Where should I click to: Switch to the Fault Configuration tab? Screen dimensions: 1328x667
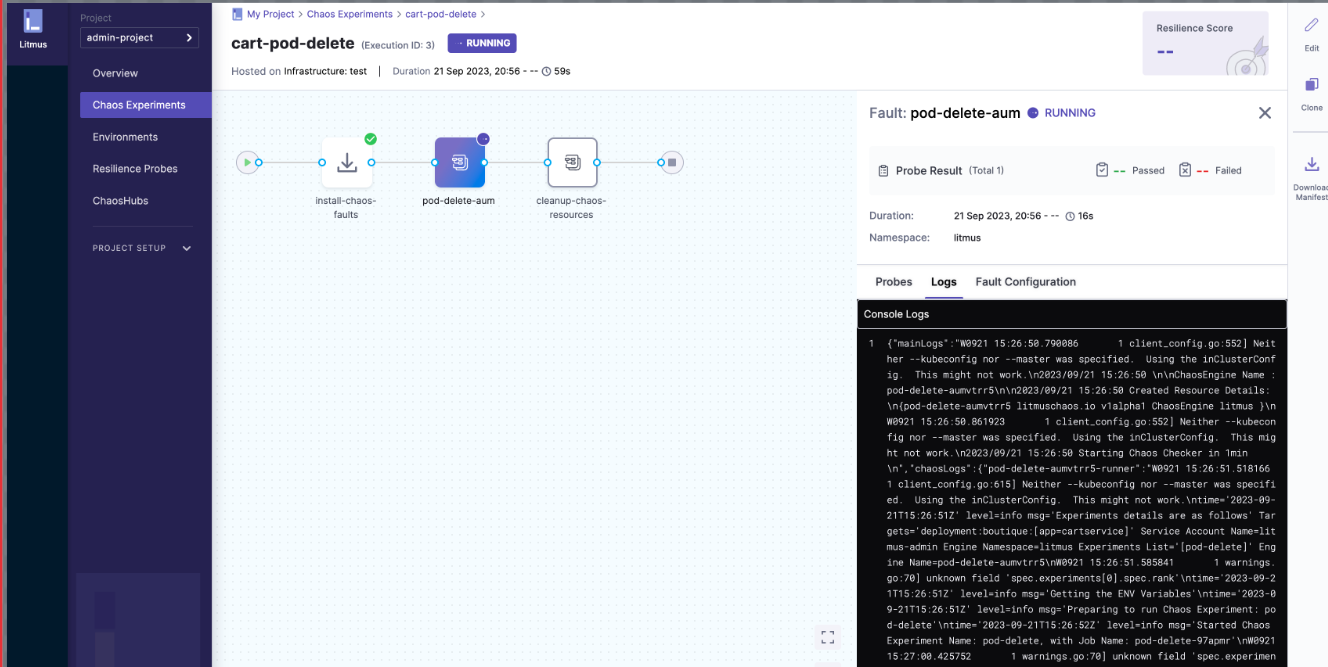[1025, 282]
